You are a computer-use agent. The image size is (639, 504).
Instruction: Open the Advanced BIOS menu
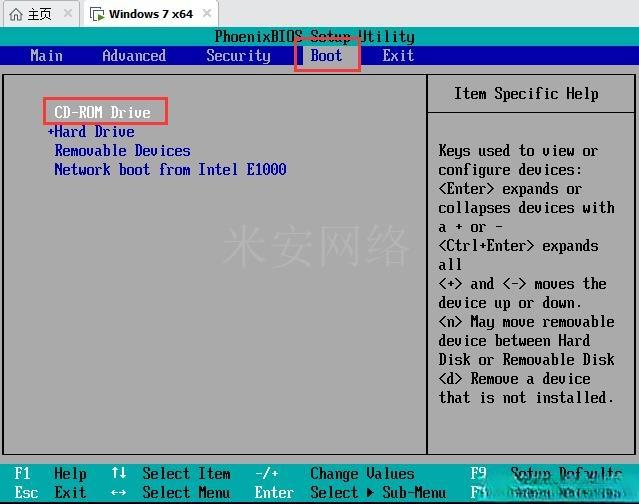134,55
